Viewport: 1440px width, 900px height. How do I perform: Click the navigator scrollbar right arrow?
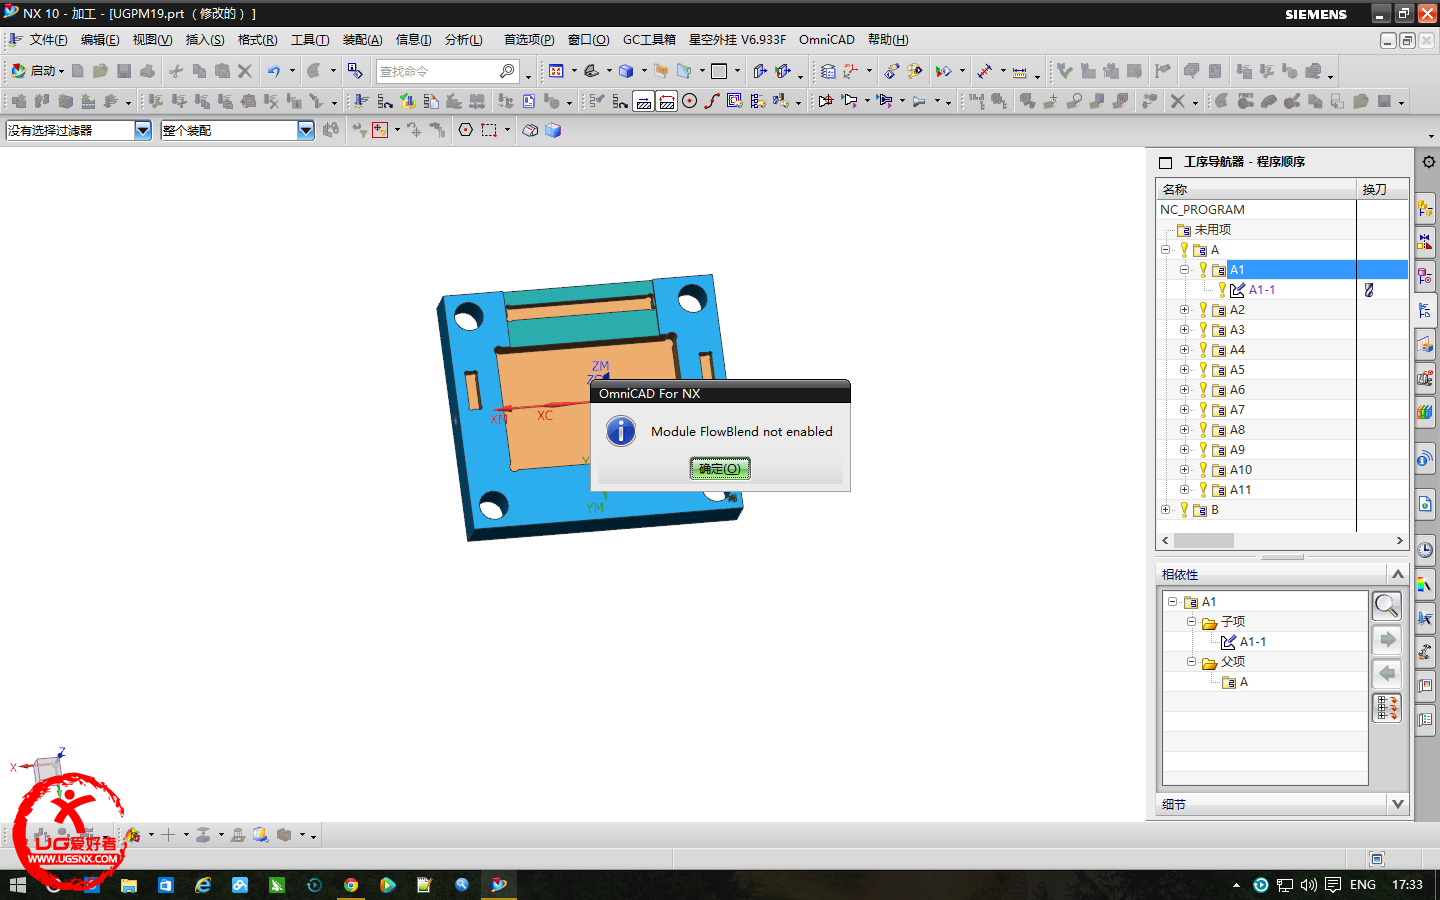[1399, 540]
